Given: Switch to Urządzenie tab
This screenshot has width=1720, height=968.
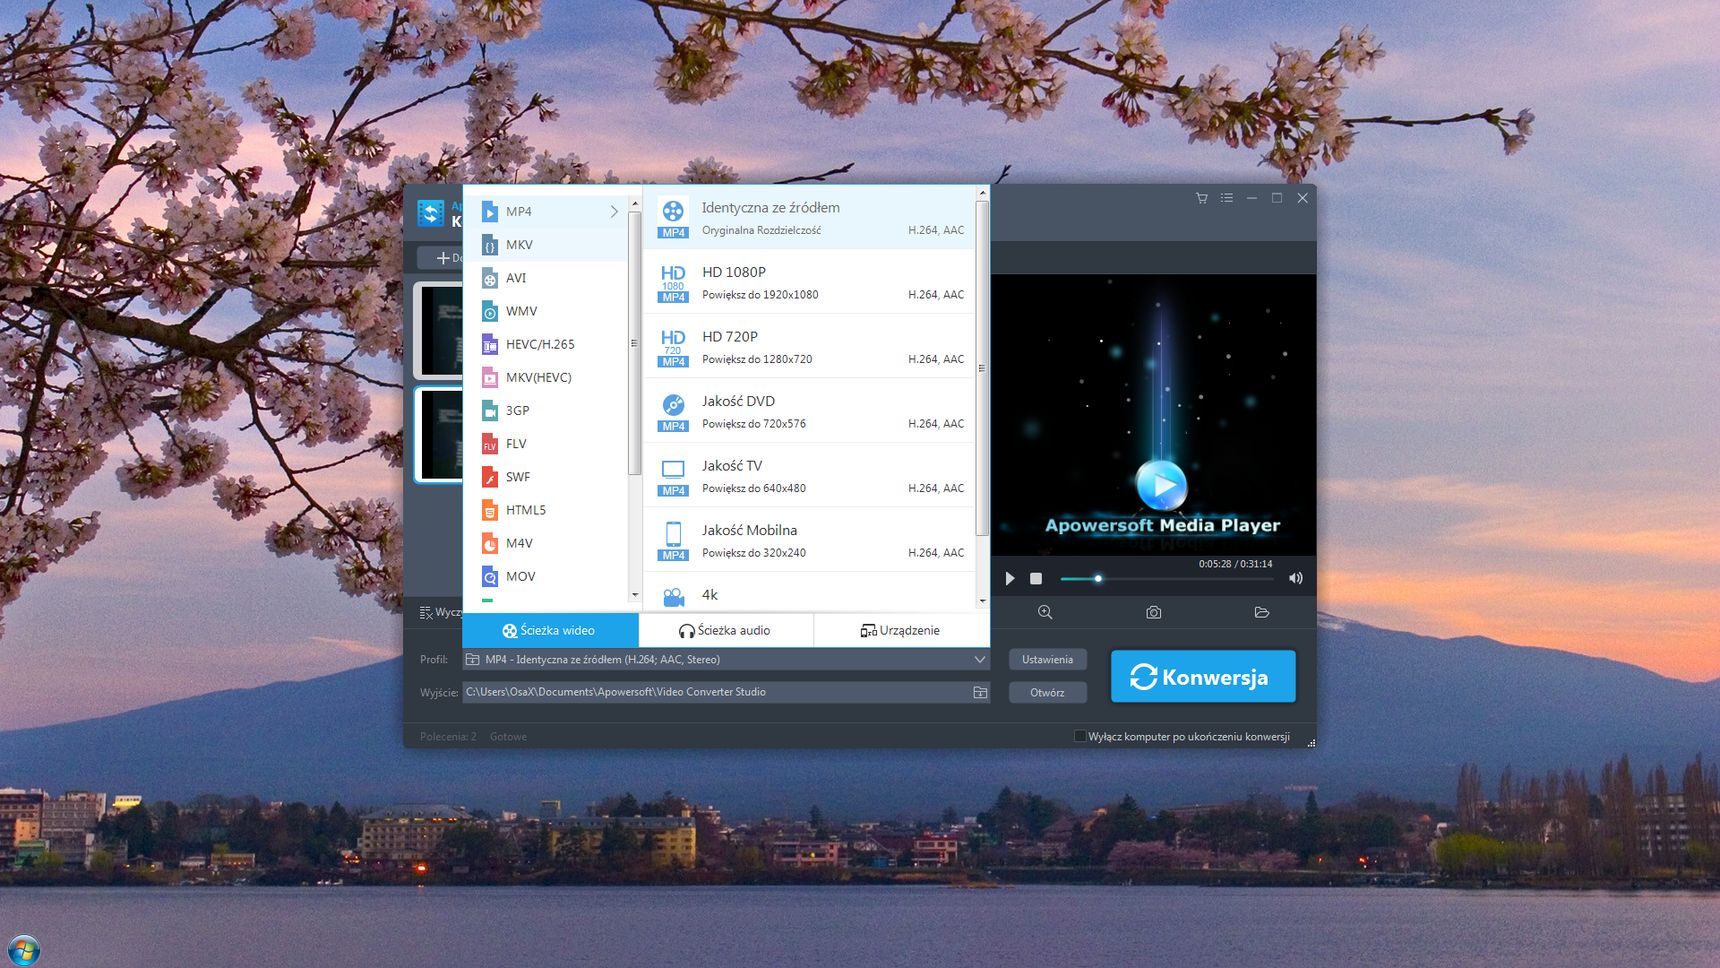Looking at the screenshot, I should tap(901, 630).
